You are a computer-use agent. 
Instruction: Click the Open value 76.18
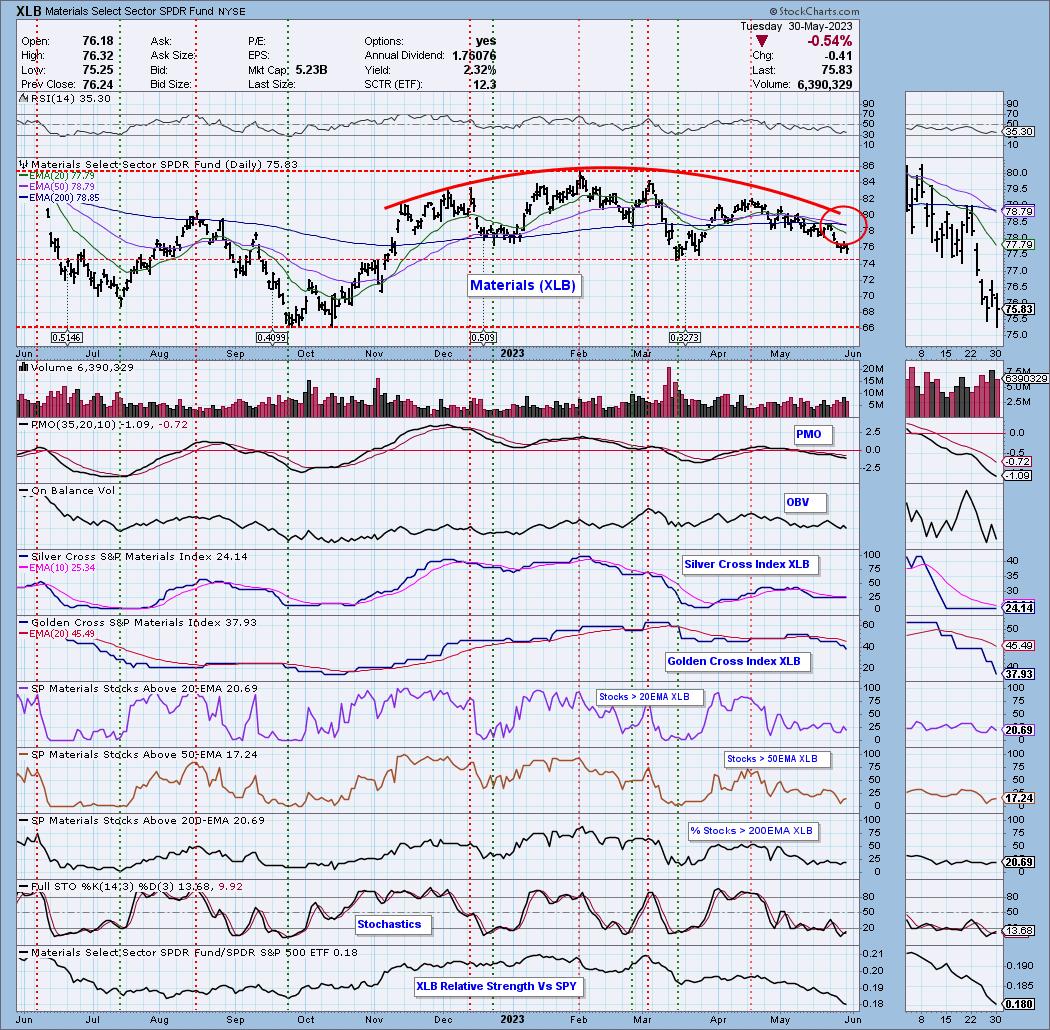pos(98,41)
